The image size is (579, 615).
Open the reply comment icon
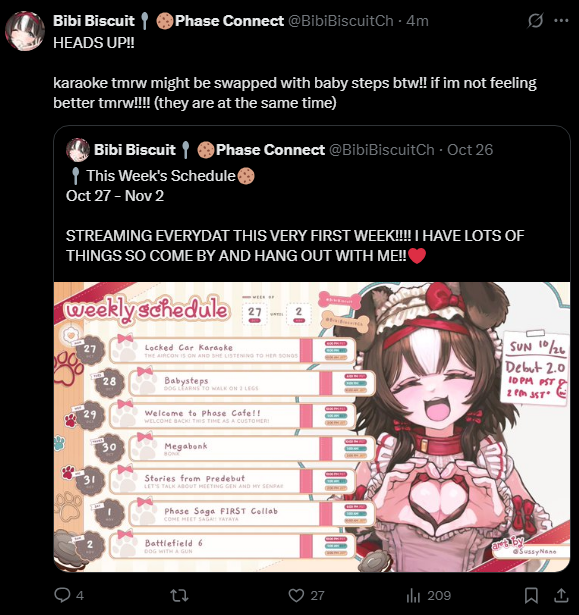(x=62, y=595)
